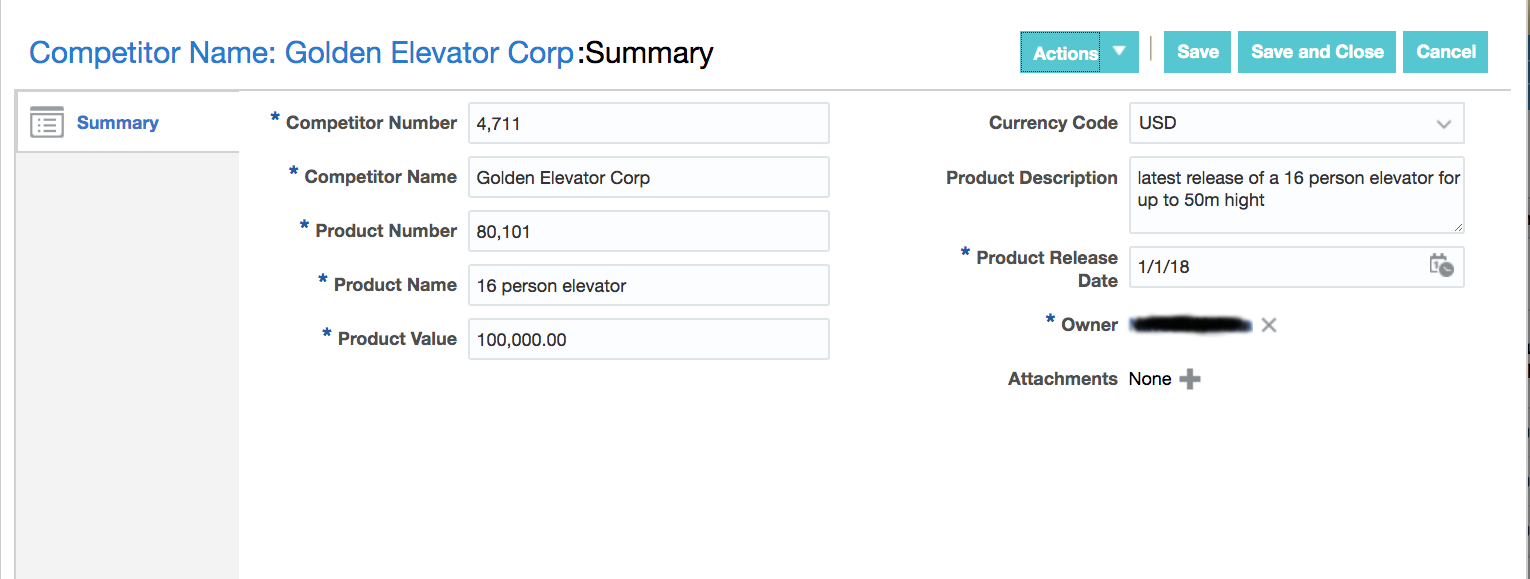Image resolution: width=1530 pixels, height=579 pixels.
Task: Cancel editing the competitor record
Action: 1446,52
